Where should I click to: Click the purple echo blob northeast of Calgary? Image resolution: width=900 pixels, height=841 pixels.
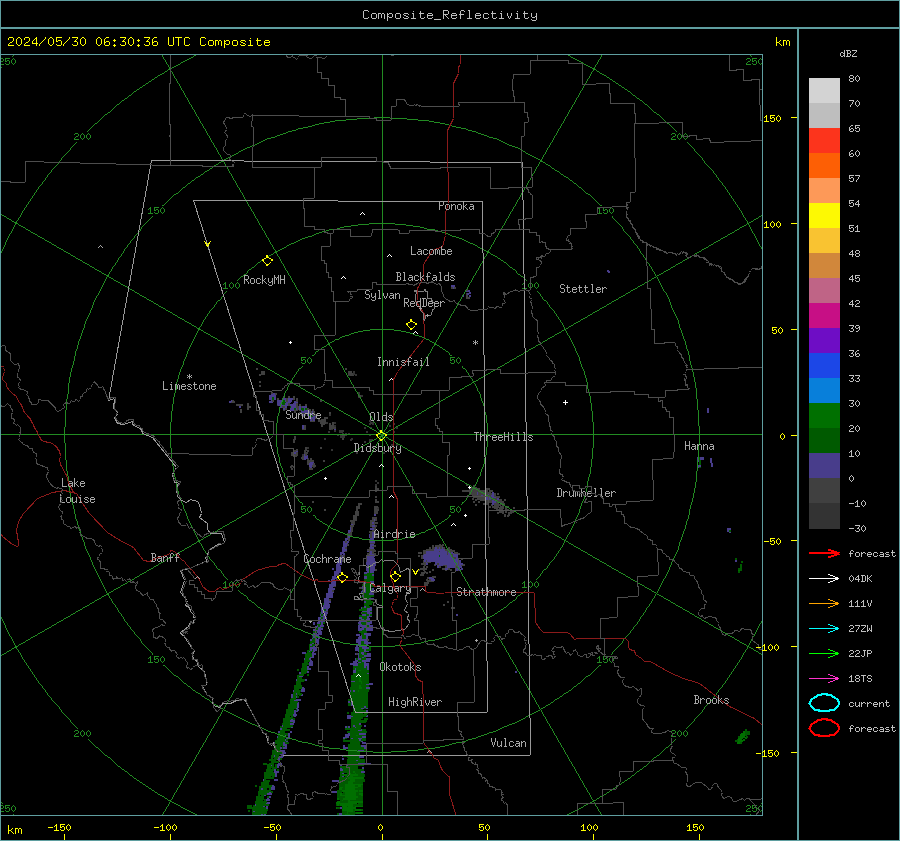click(x=441, y=558)
